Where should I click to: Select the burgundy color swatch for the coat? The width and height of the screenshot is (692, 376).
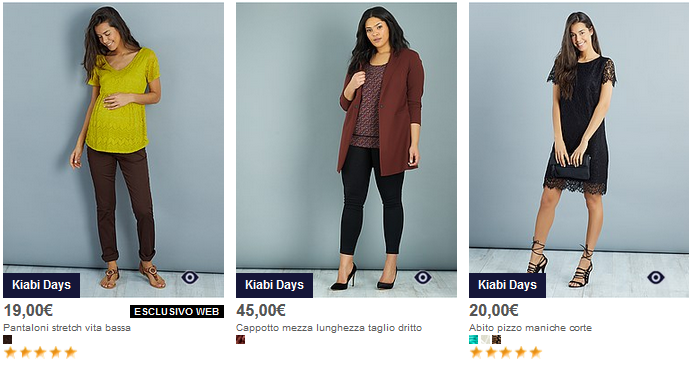click(x=241, y=340)
